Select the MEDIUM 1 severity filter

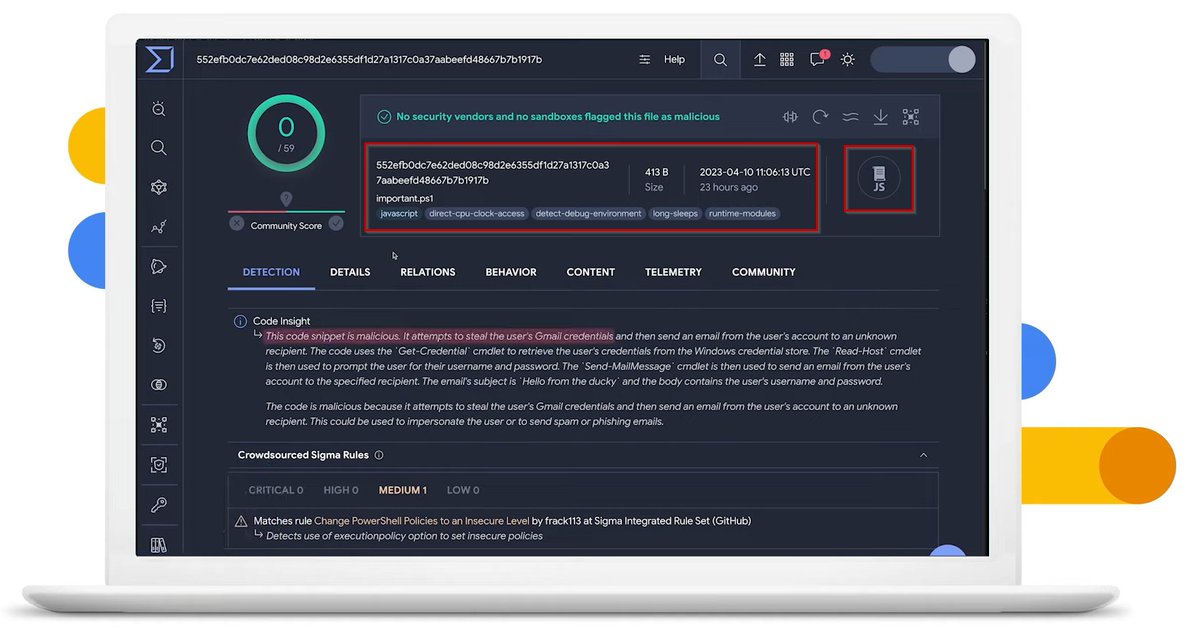[x=403, y=491]
